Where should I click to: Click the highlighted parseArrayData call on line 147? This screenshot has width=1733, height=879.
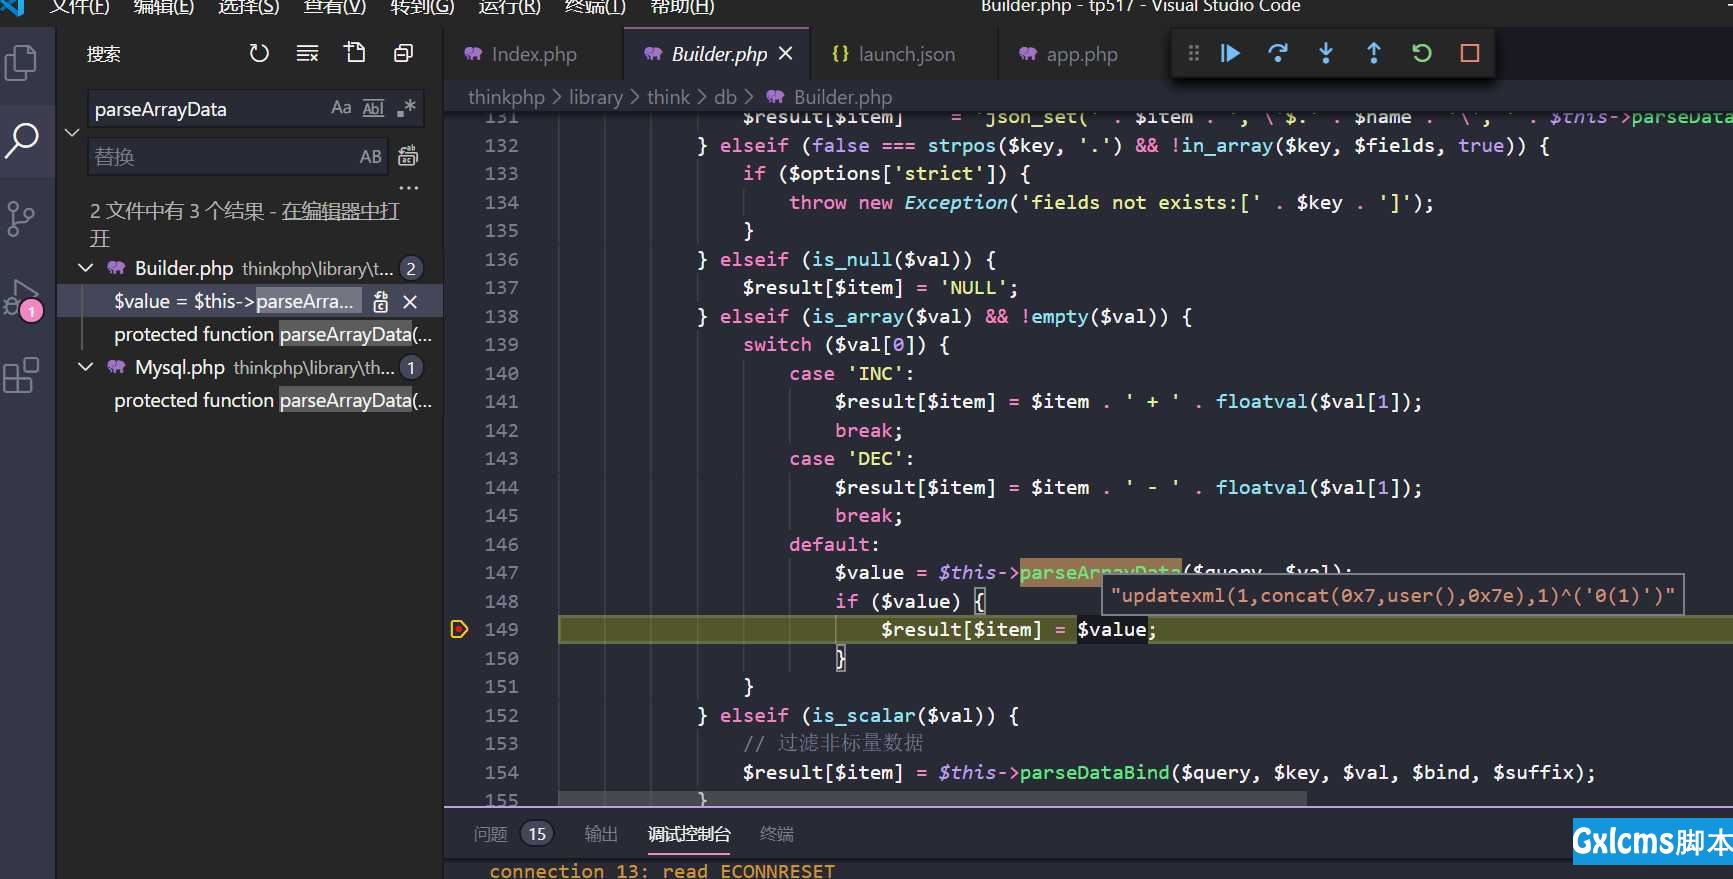tap(1099, 572)
